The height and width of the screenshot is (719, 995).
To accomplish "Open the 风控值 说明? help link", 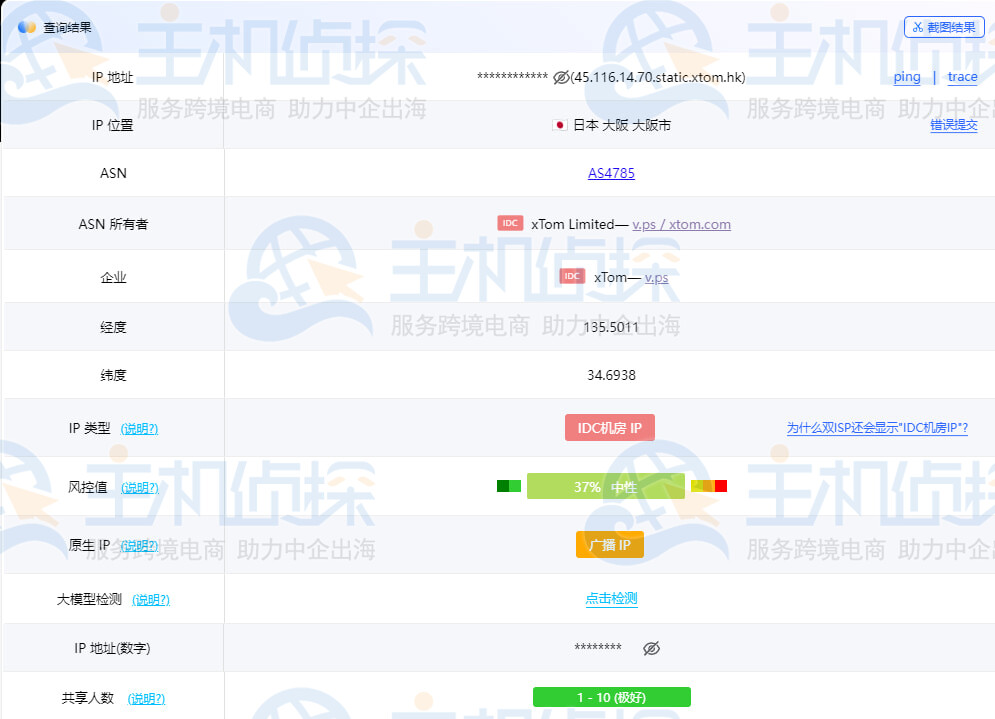I will 139,488.
